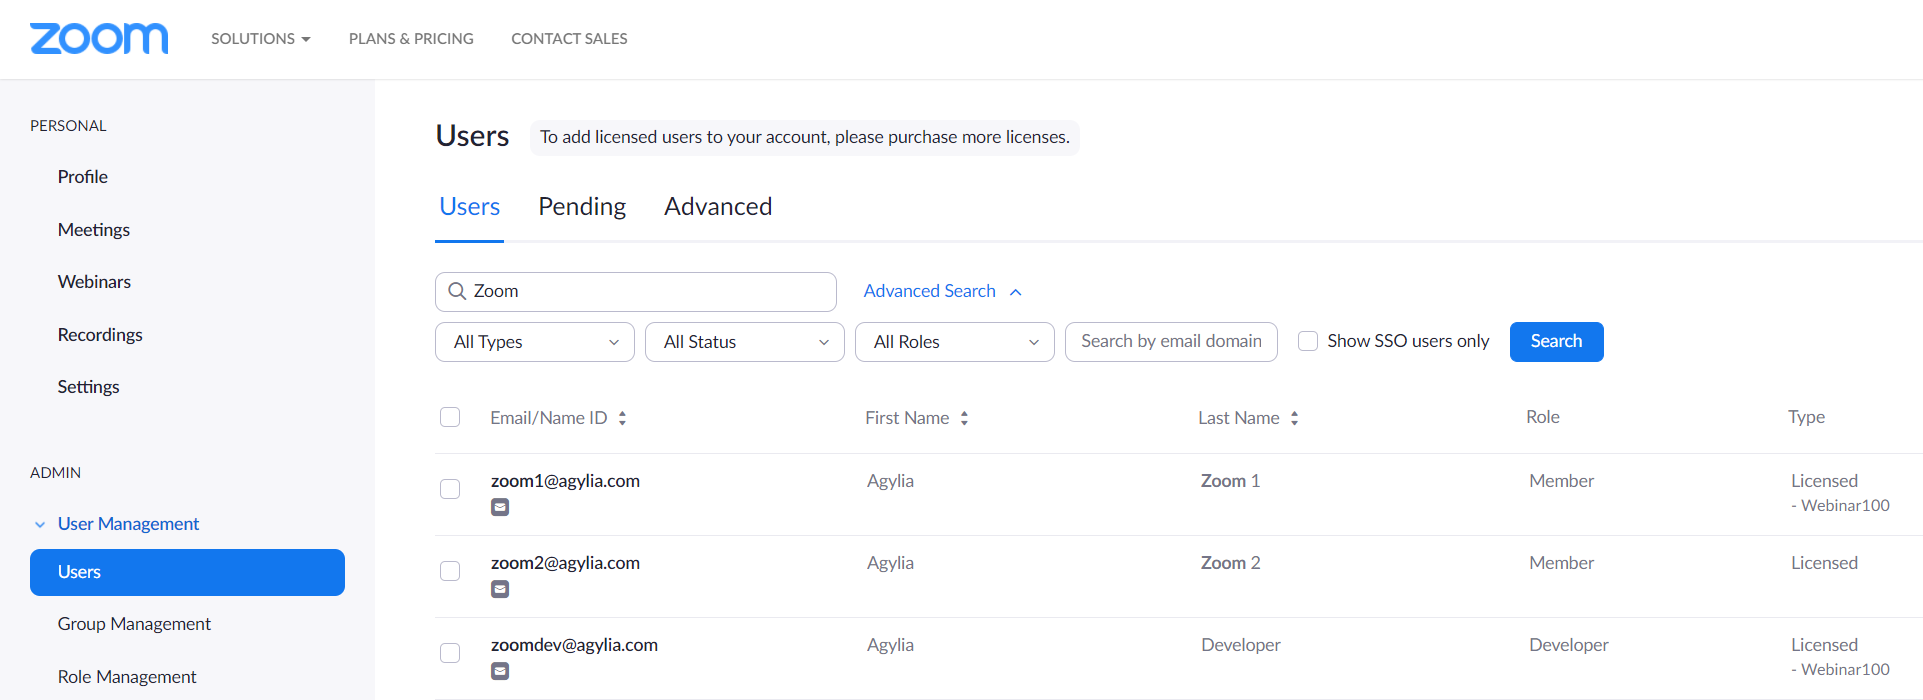Viewport: 1923px width, 700px height.
Task: Open user zoomdev@agylia.com
Action: pyautogui.click(x=574, y=645)
